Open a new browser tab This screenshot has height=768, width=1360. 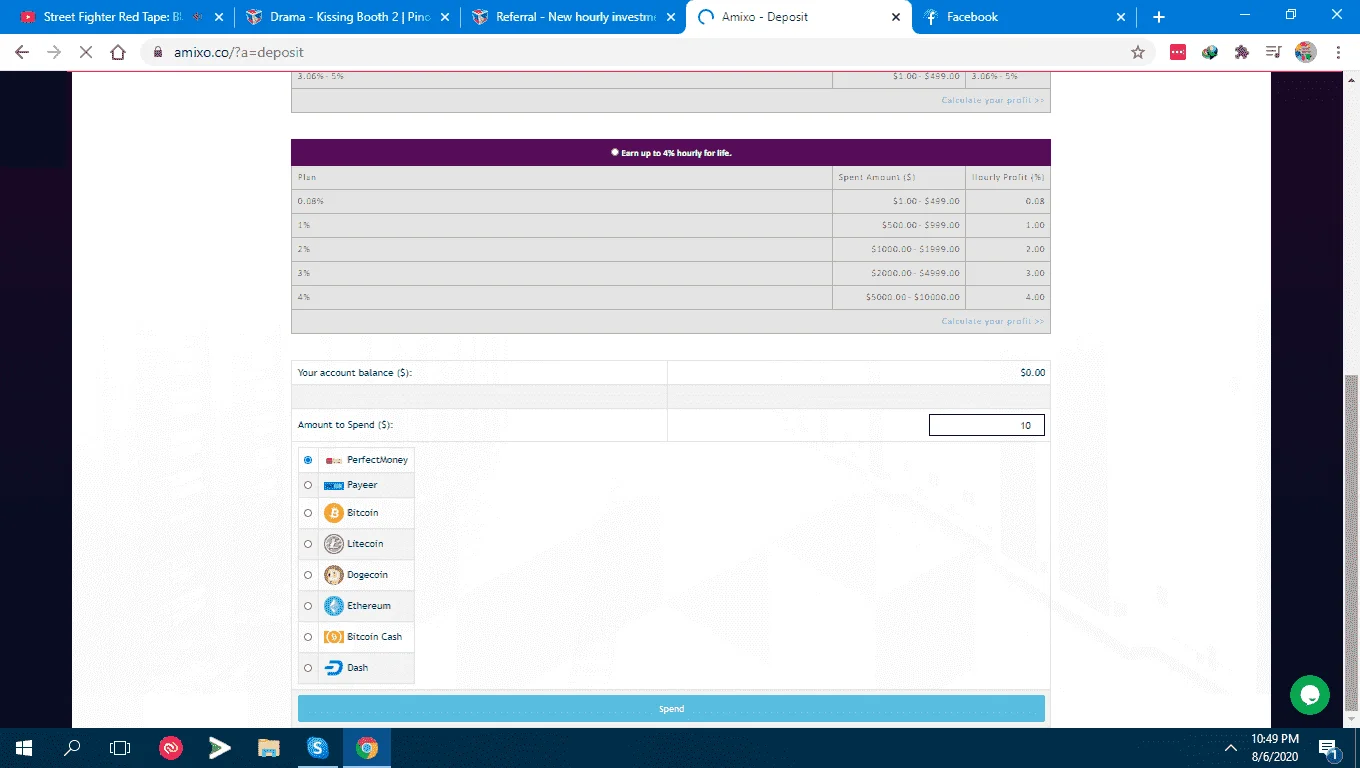(1158, 17)
